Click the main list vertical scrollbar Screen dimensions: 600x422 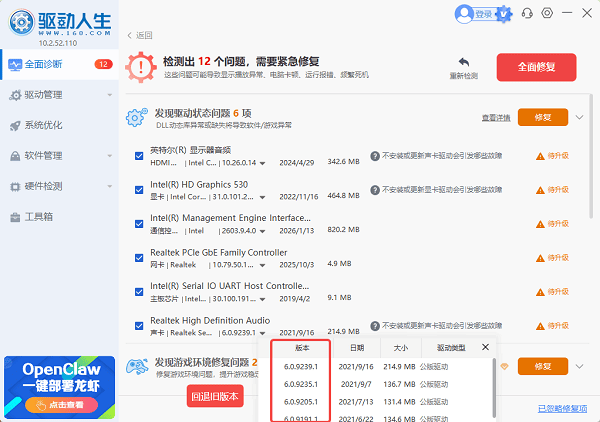point(591,156)
